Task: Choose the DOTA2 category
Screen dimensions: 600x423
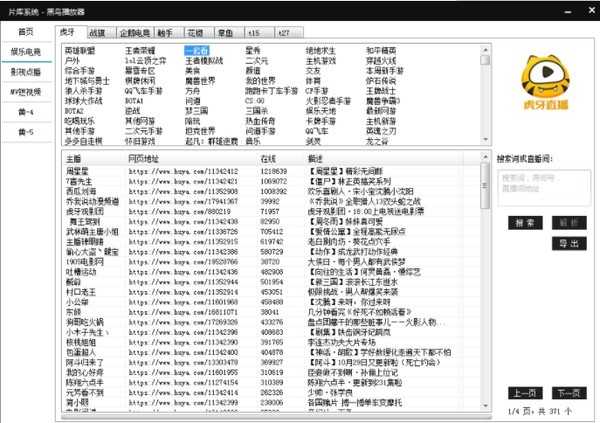Action: (x=74, y=111)
